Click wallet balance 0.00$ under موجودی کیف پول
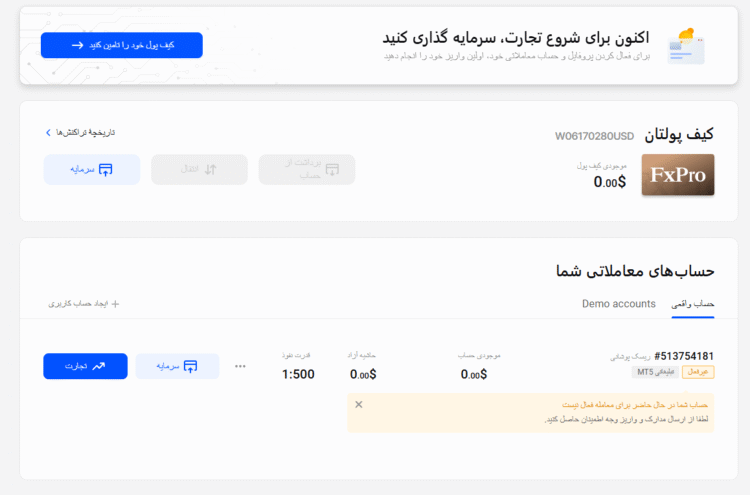The height and width of the screenshot is (495, 750). (x=609, y=182)
